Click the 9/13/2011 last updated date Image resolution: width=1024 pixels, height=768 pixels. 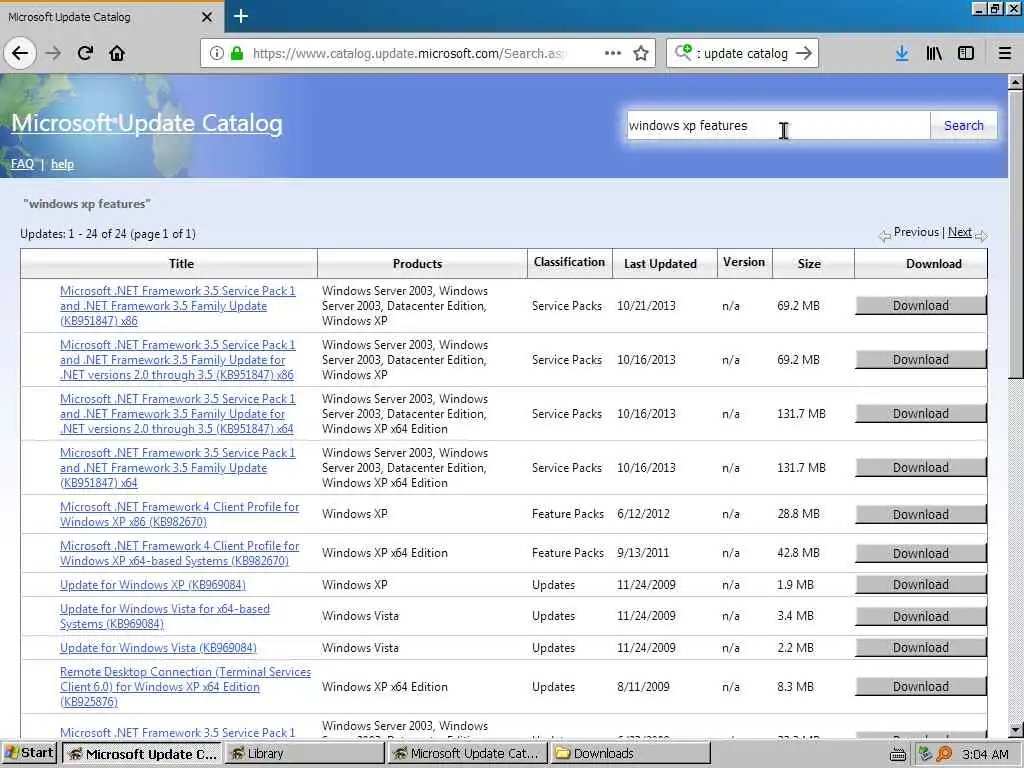[643, 552]
